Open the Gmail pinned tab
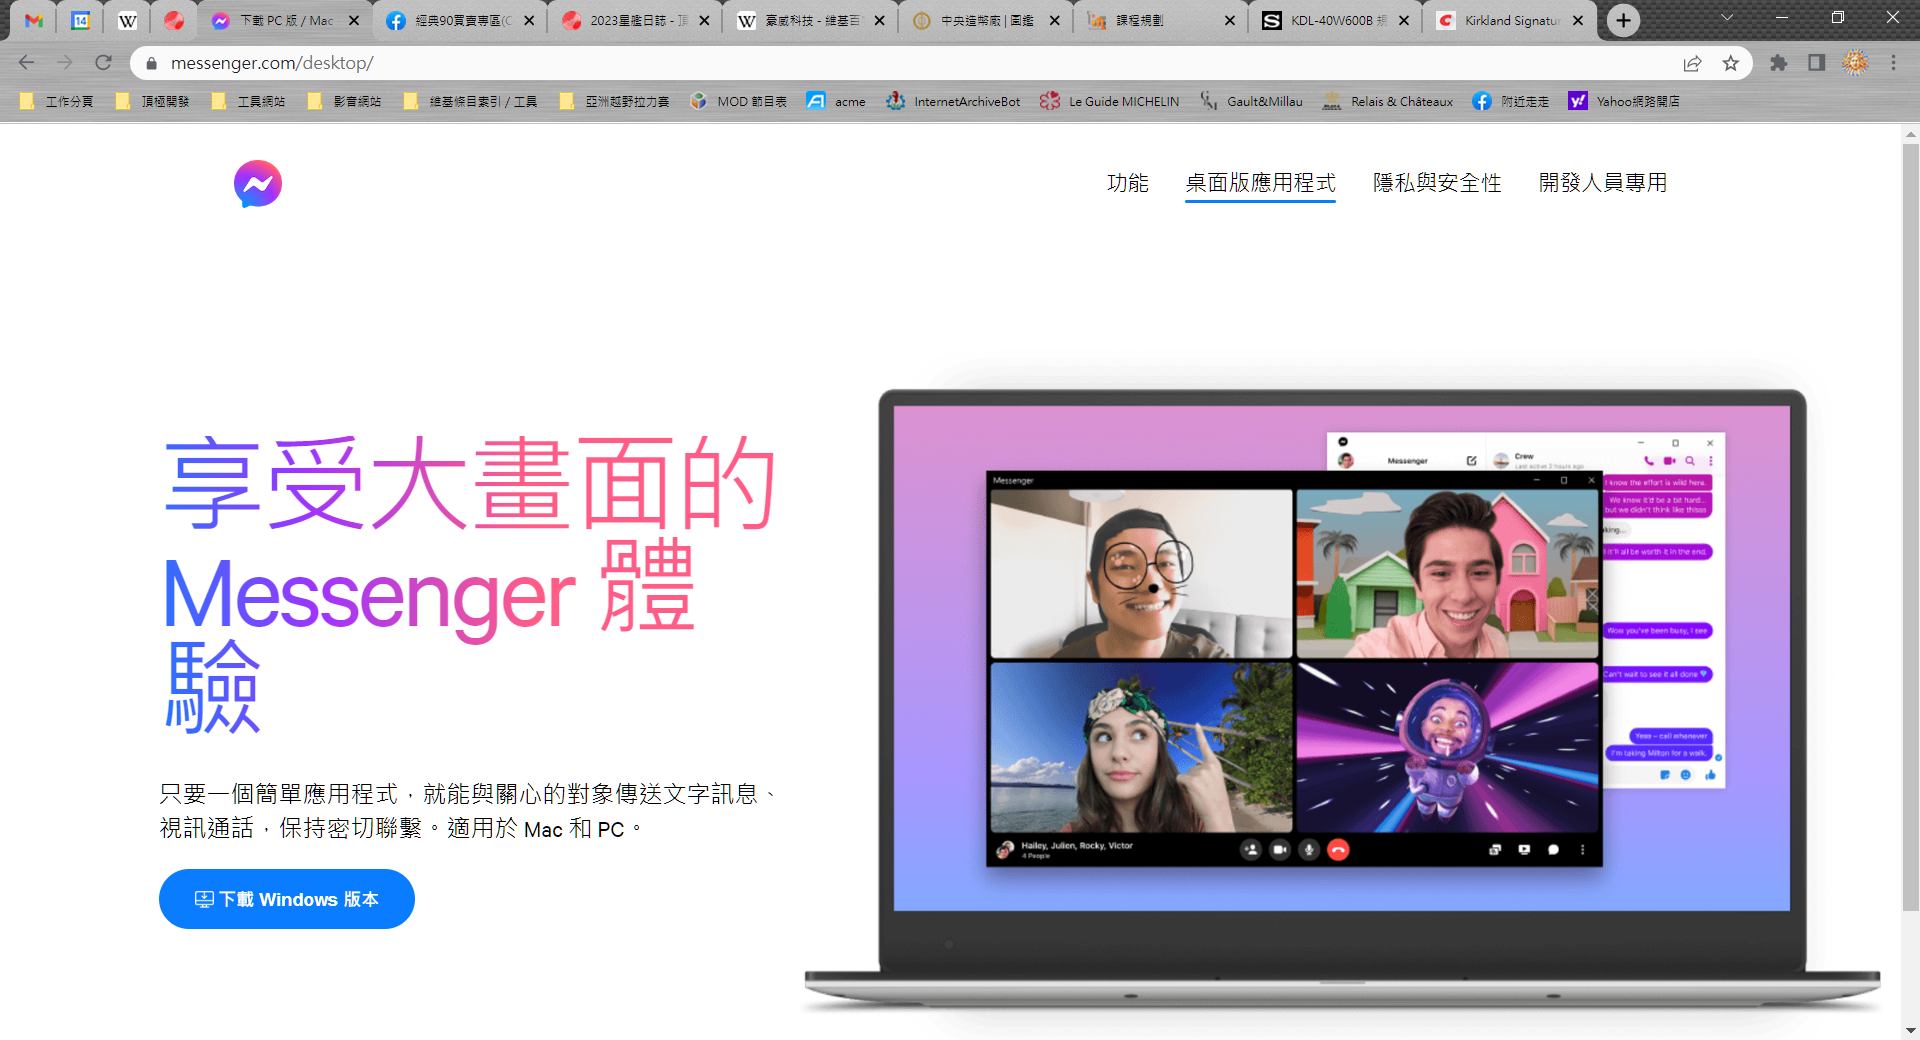Viewport: 1920px width, 1040px height. coord(34,20)
